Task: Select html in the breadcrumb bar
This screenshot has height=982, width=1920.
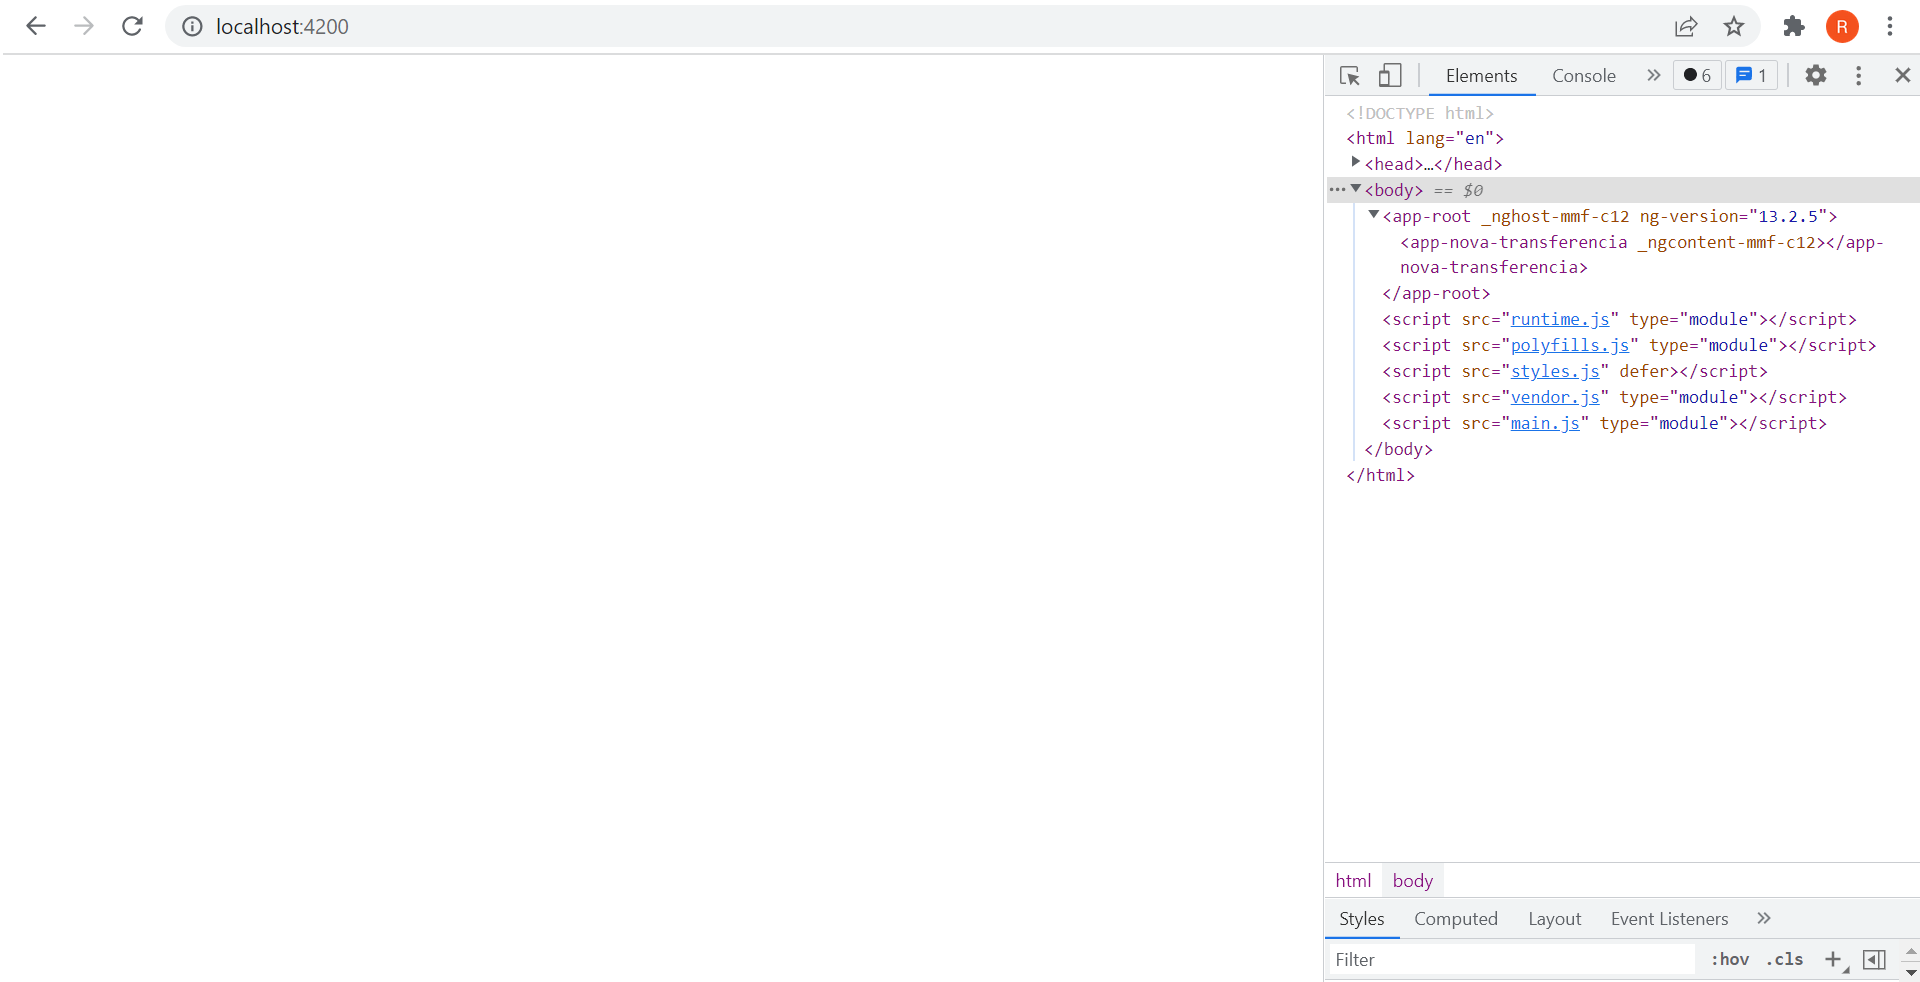Action: (1353, 880)
